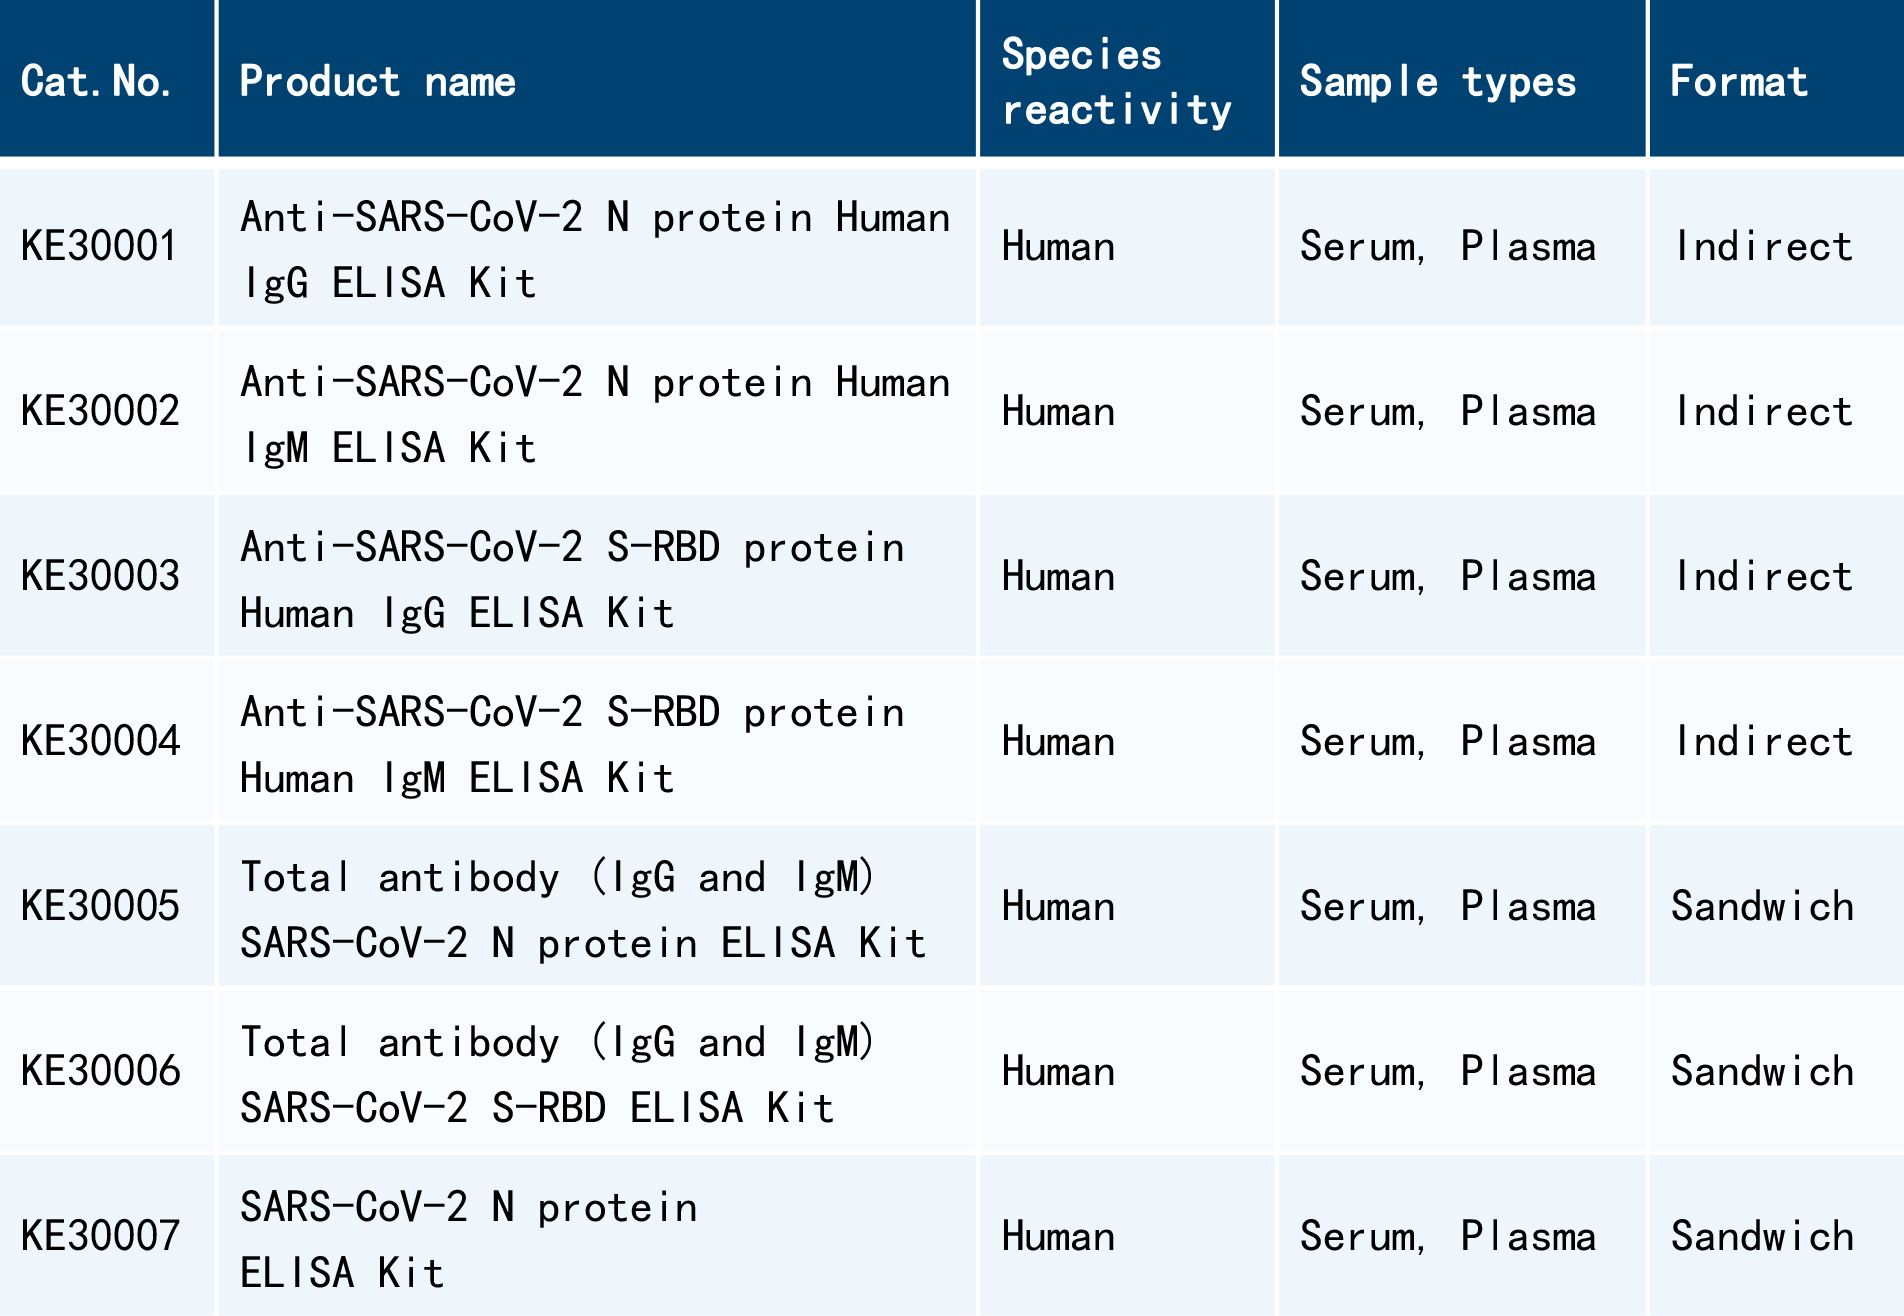Screen dimensions: 1904x1316
Task: Click the Product name column header
Action: coord(378,81)
